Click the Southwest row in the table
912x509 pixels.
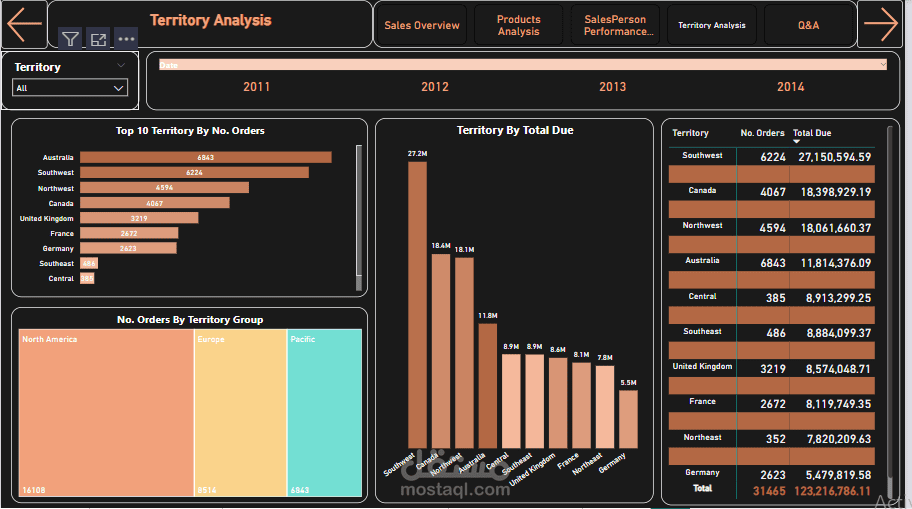(x=771, y=156)
